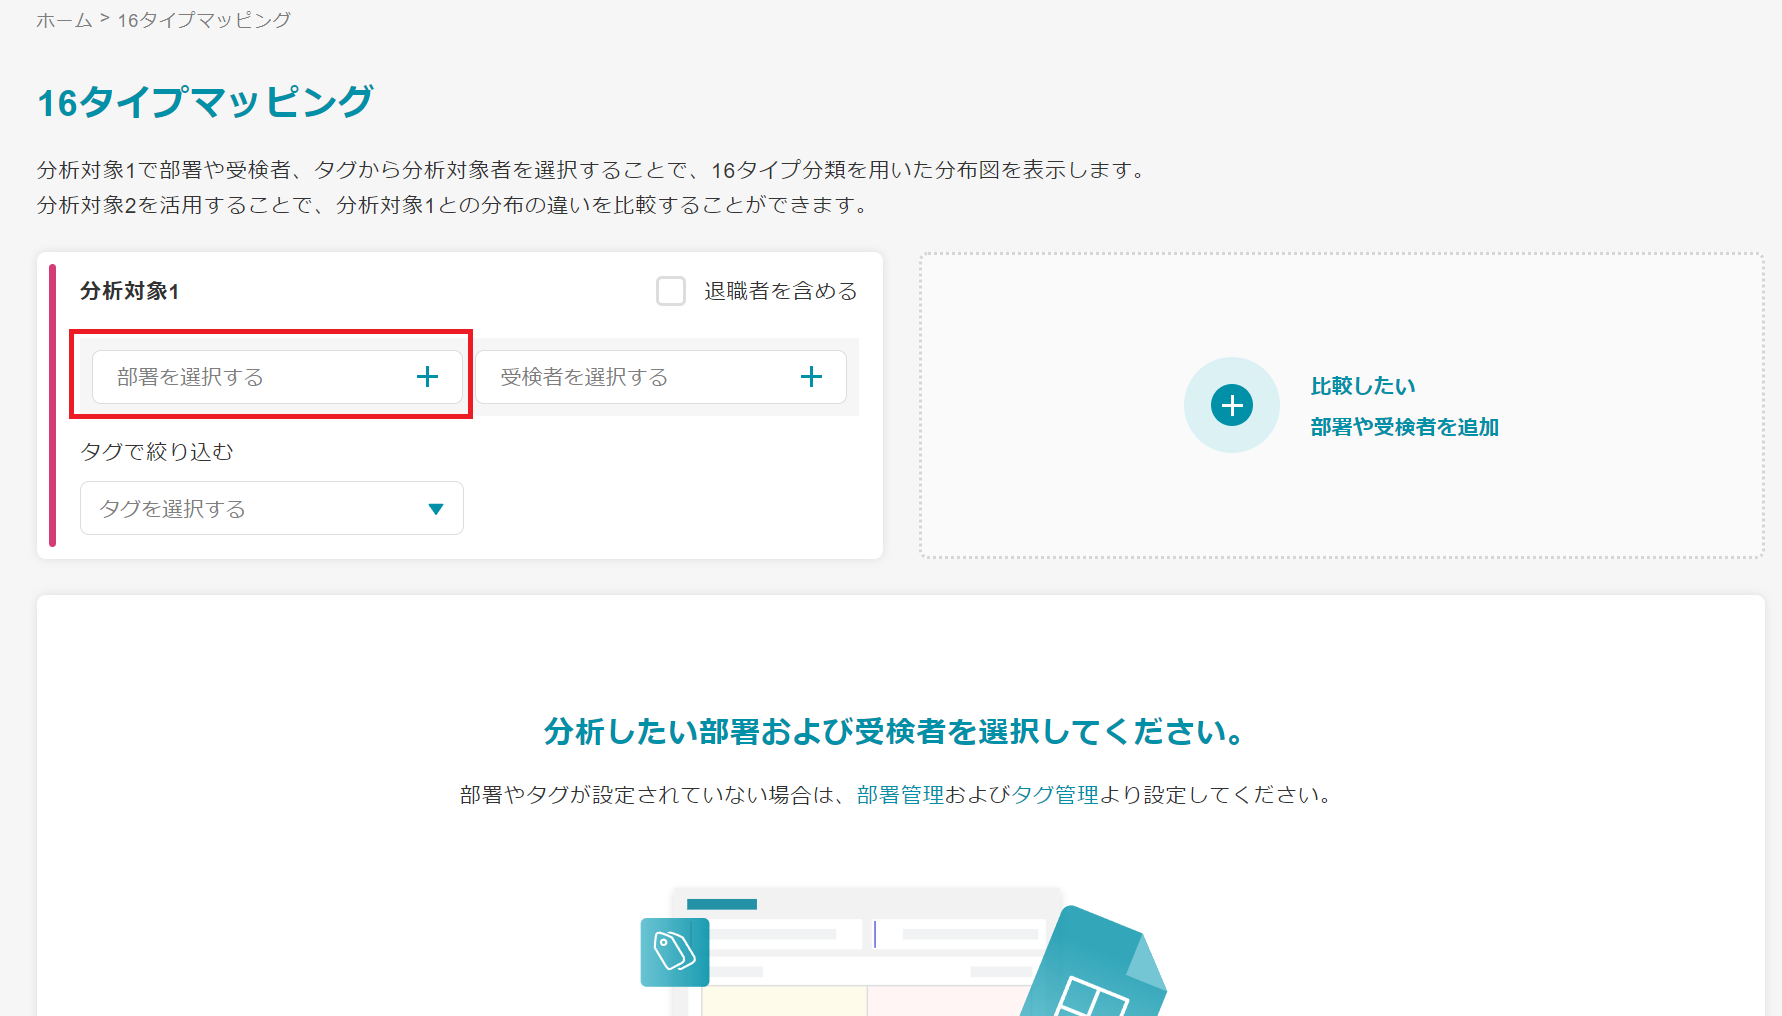
Task: Click the plus symbol inside the dashed comparison panel
Action: coord(1232,405)
